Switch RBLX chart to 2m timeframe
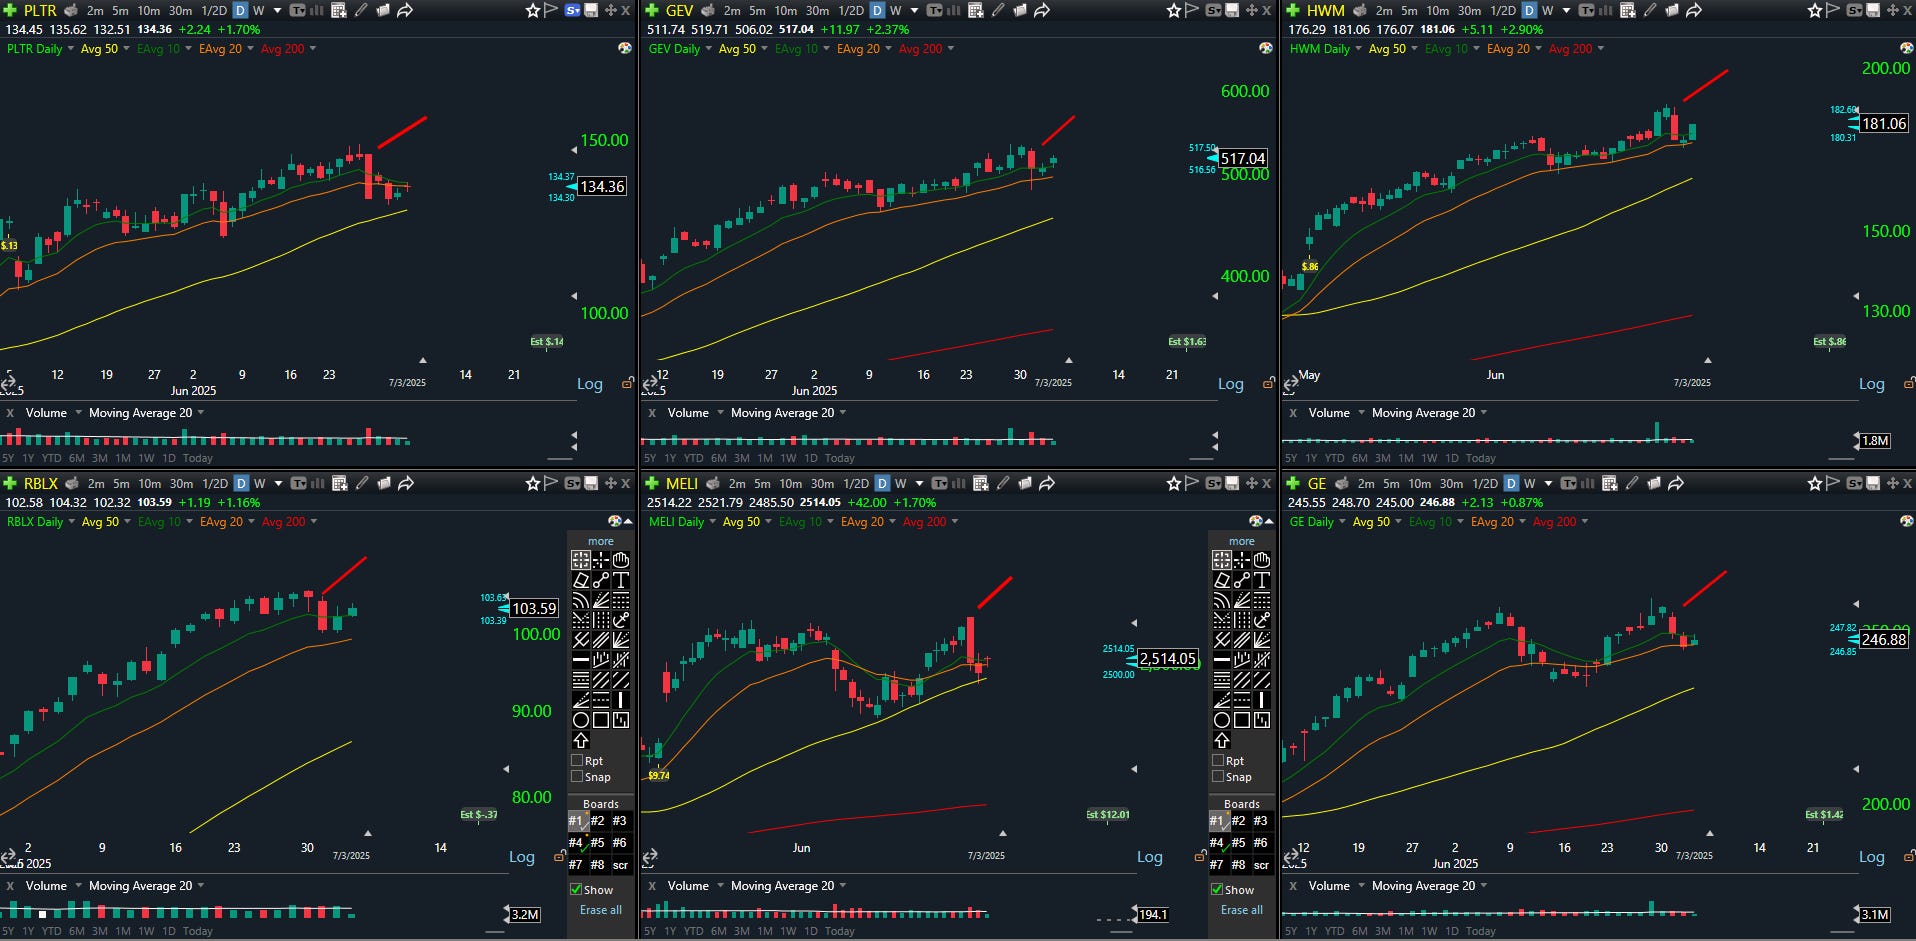This screenshot has width=1916, height=941. click(96, 483)
